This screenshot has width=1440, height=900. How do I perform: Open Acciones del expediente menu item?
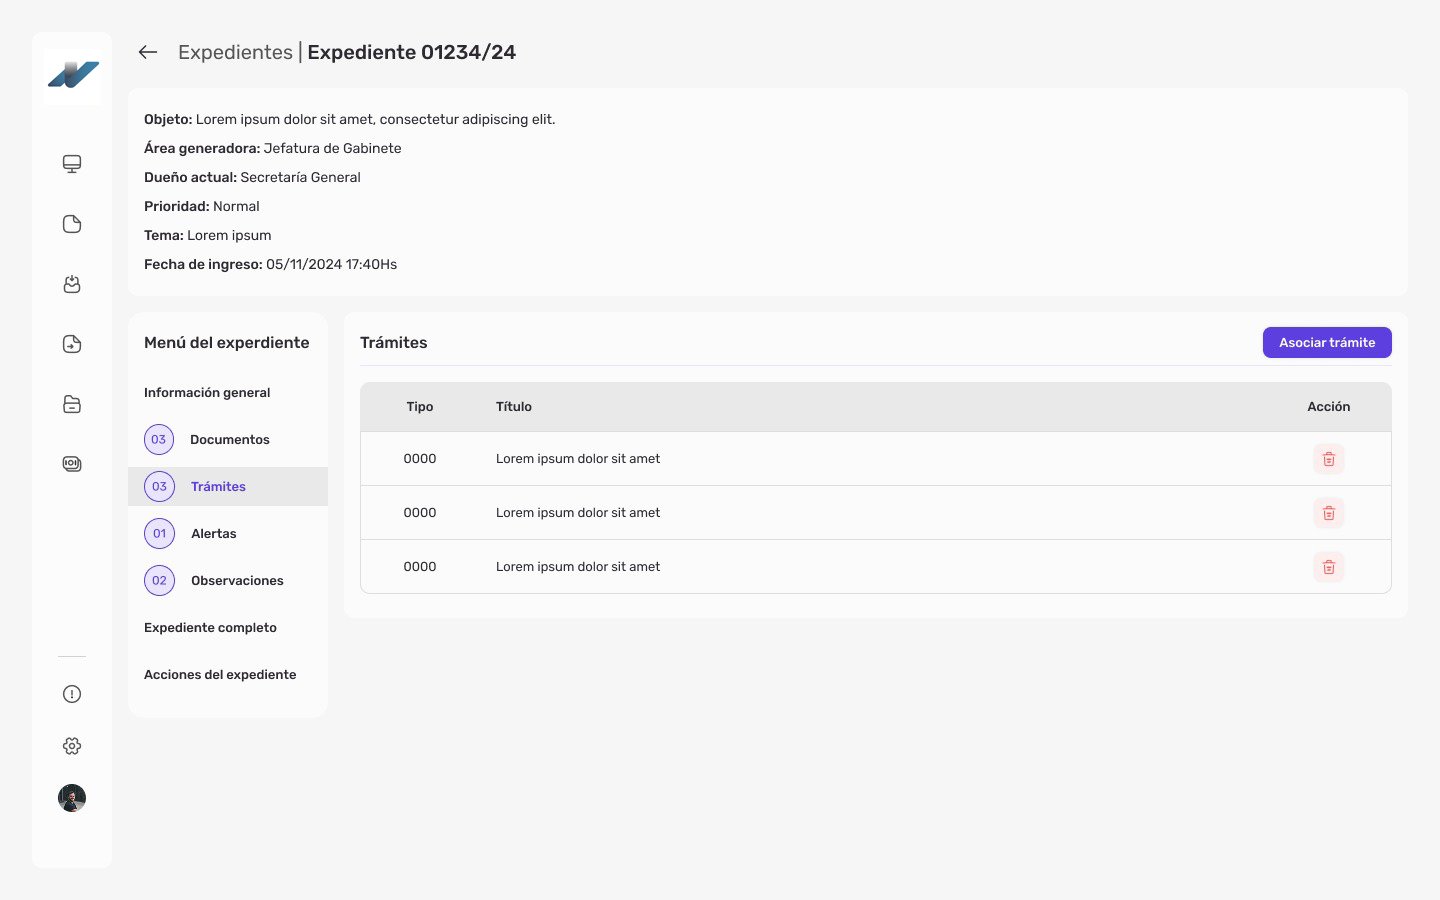pos(220,675)
